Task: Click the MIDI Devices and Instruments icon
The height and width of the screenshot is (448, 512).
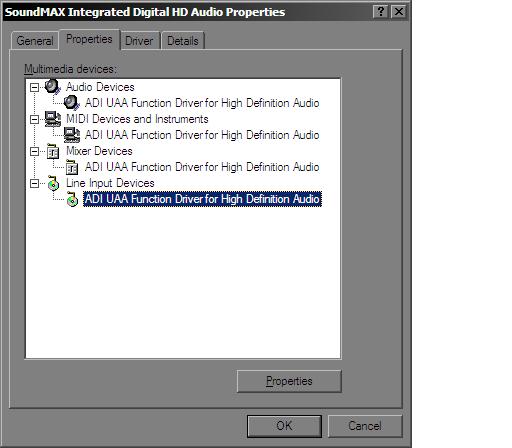Action: click(x=53, y=119)
